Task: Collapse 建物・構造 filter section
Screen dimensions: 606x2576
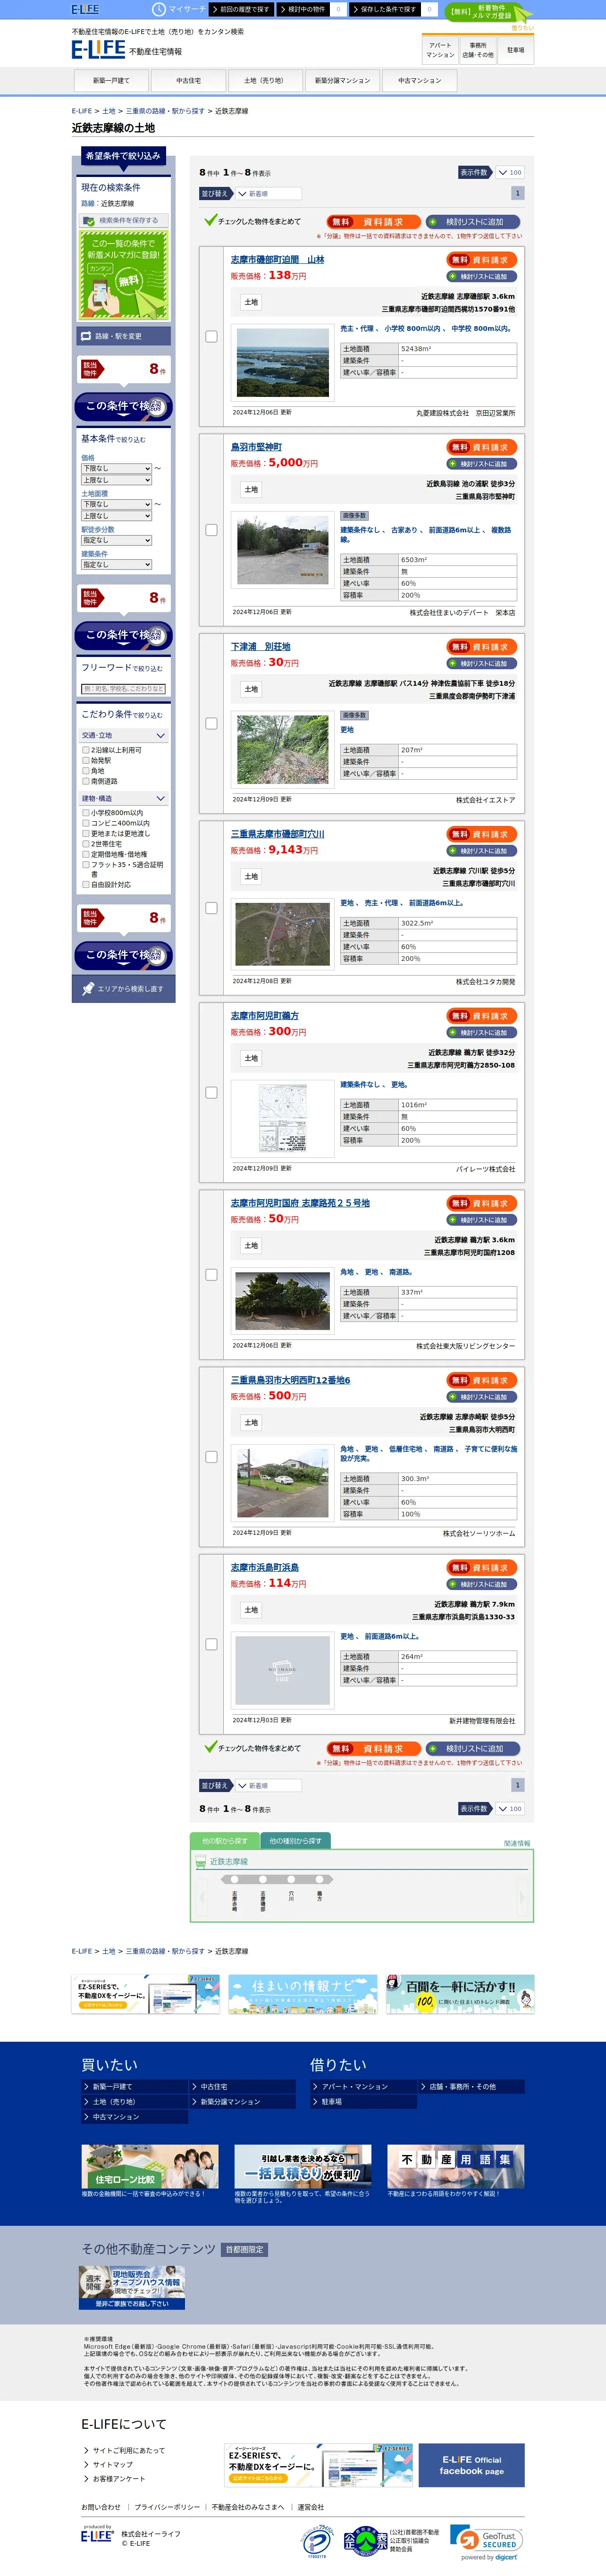Action: (x=124, y=798)
